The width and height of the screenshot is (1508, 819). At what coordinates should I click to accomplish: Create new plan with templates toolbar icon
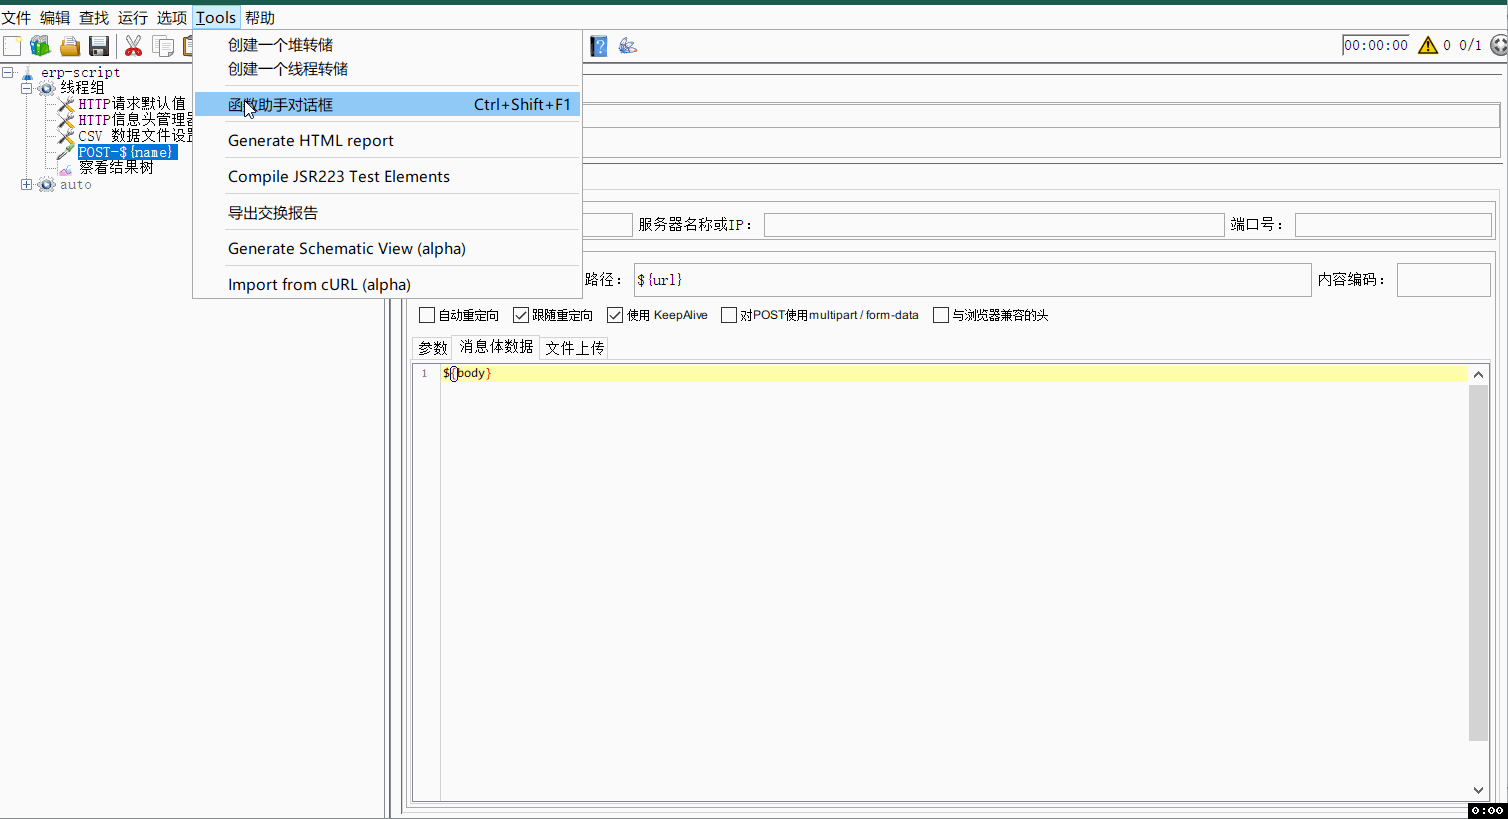[x=40, y=45]
